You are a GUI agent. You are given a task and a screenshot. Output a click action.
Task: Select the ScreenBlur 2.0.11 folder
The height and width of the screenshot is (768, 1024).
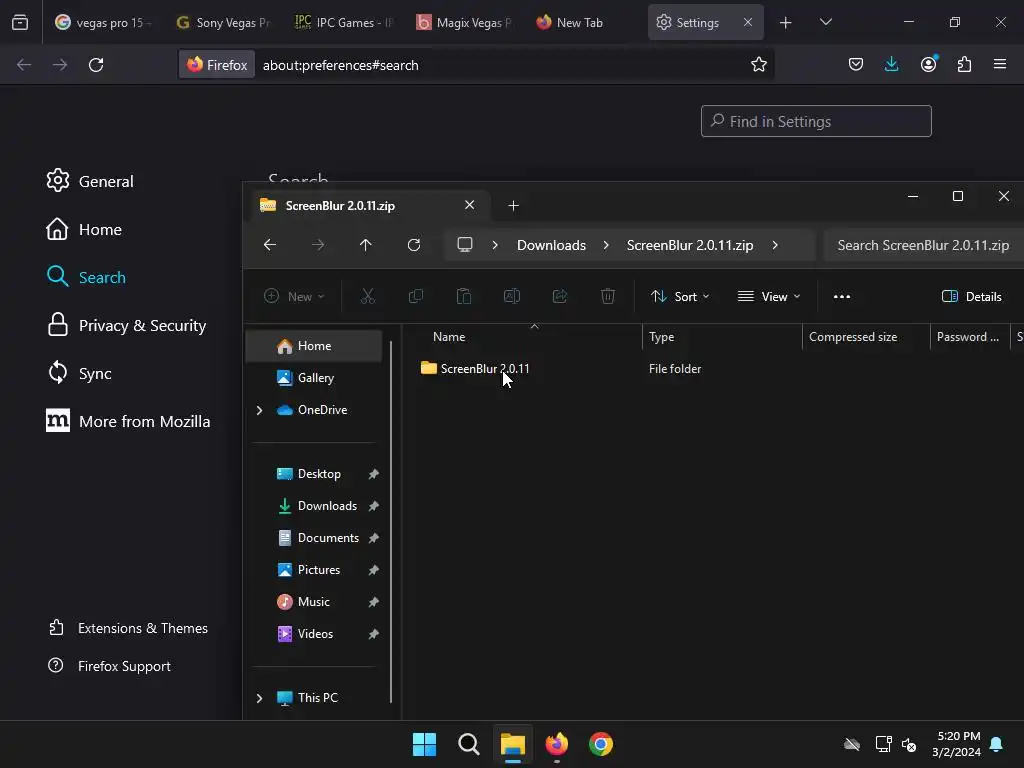click(485, 369)
